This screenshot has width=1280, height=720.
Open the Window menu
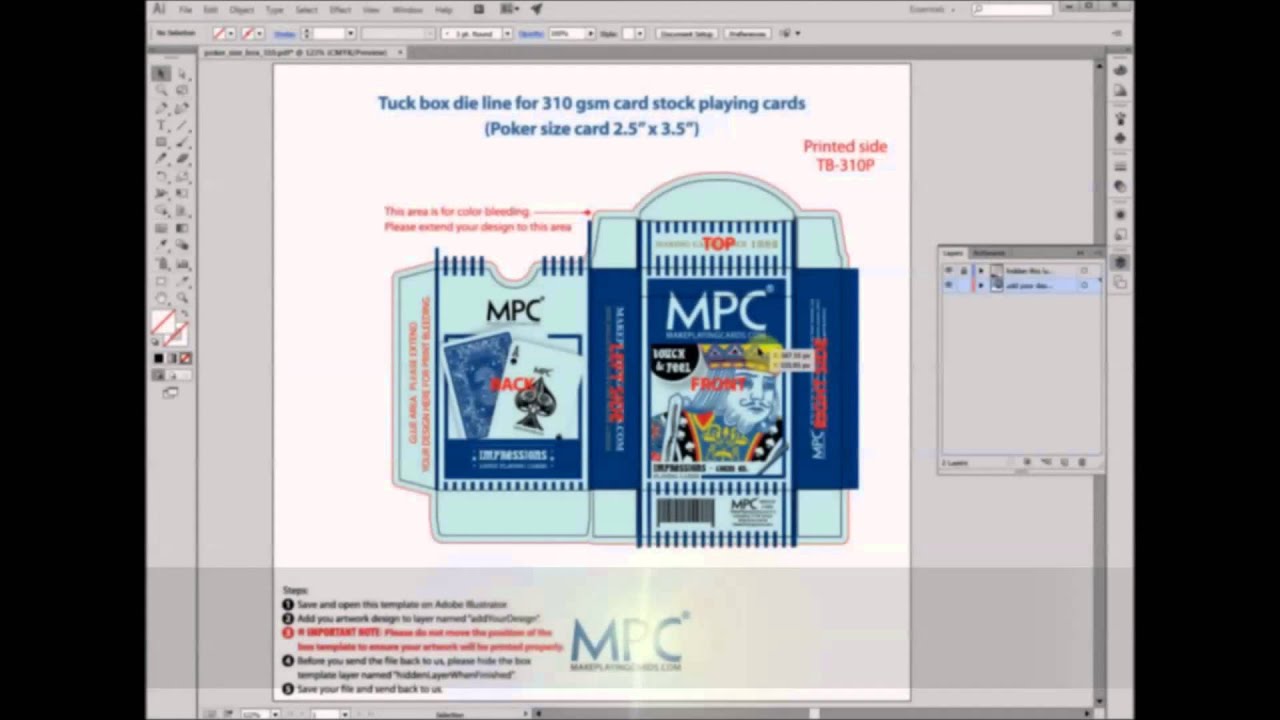407,9
